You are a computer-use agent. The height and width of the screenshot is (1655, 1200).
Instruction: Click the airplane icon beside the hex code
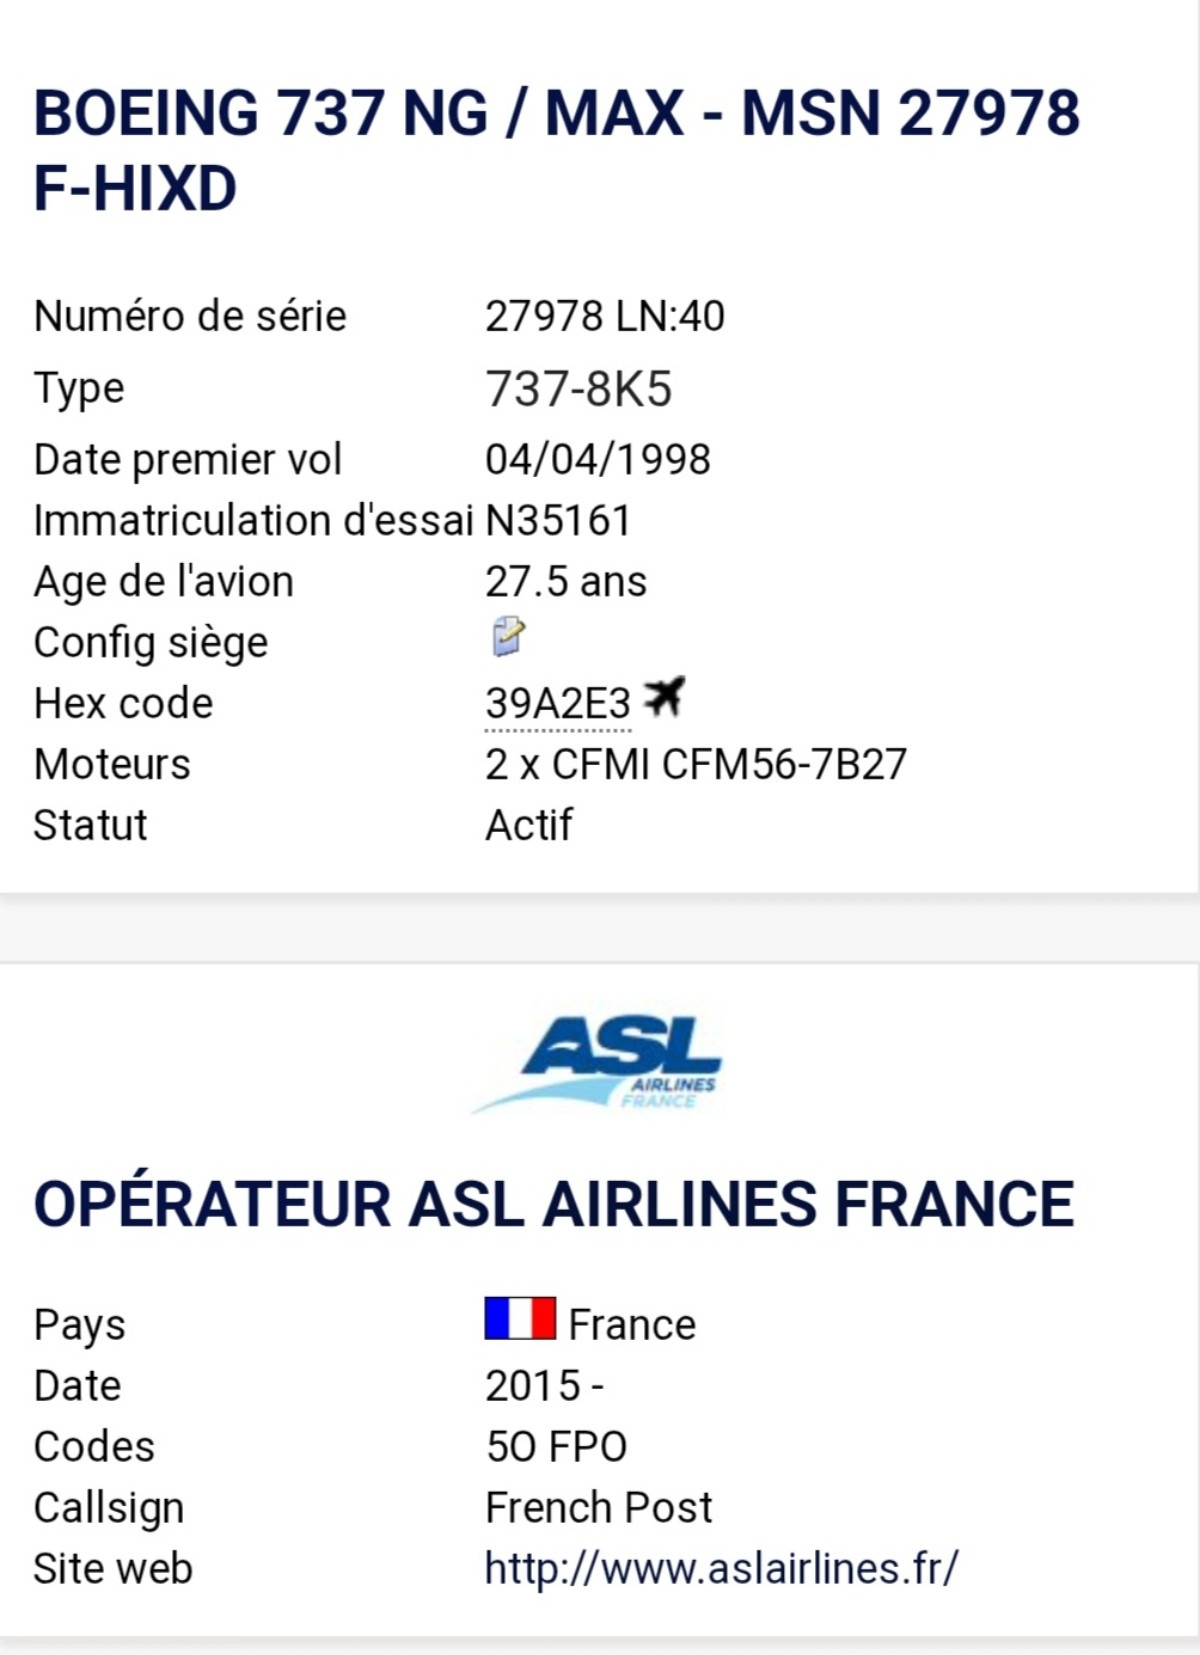(x=664, y=697)
